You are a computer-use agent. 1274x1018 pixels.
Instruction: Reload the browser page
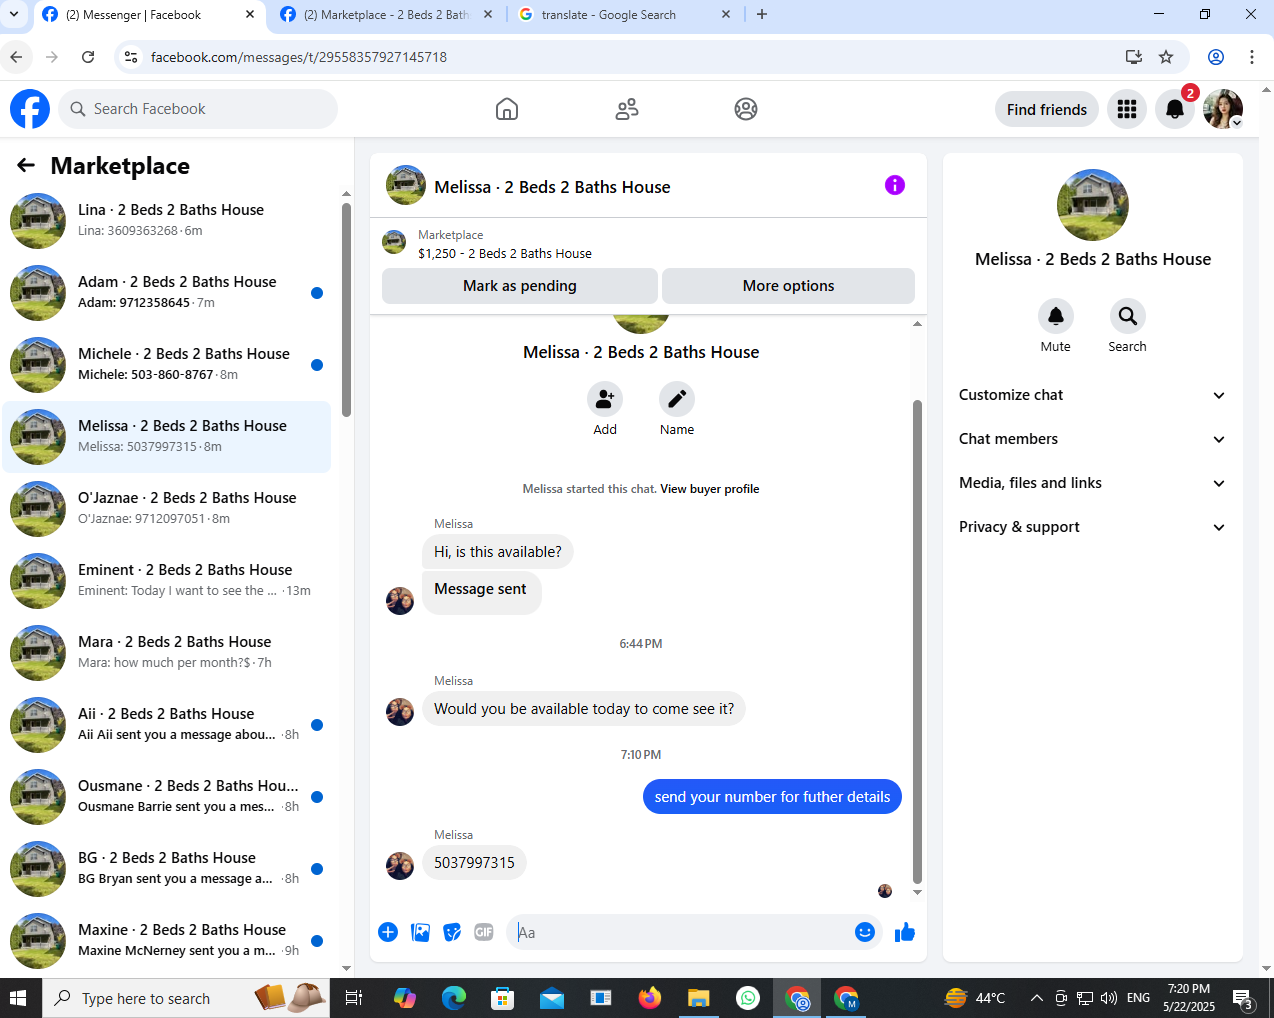pos(88,57)
